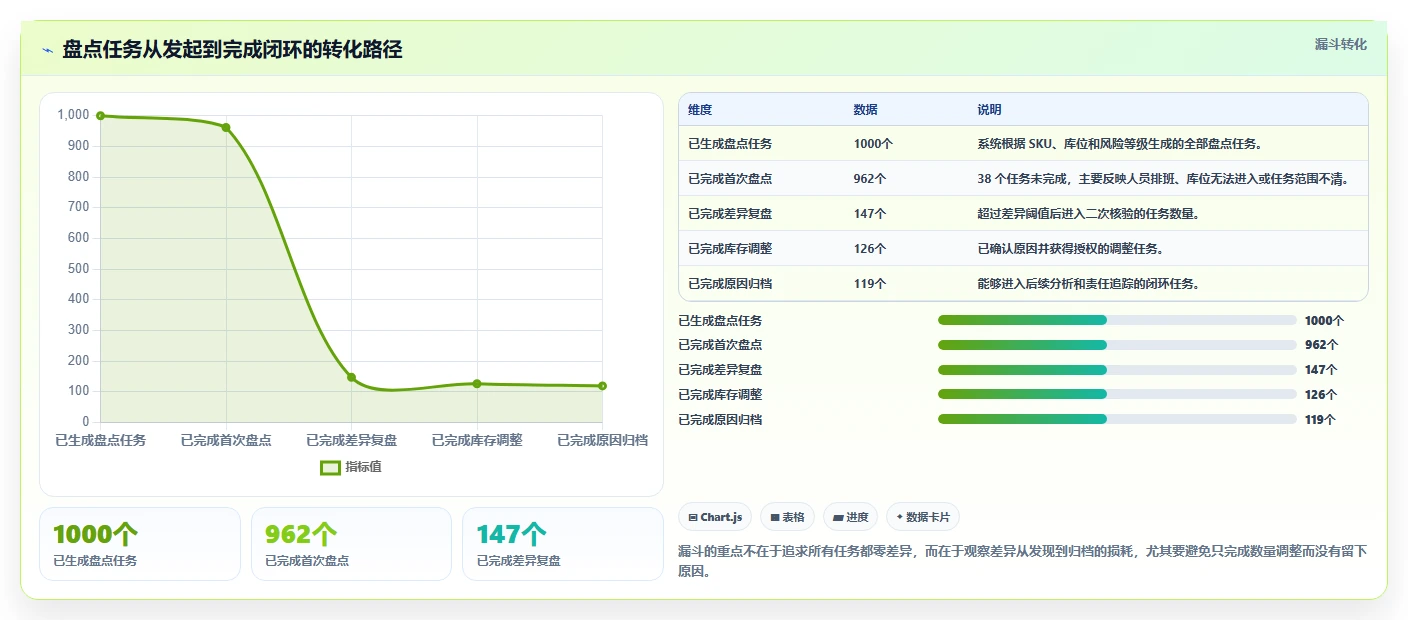Click the 126个 value in the table
The width and height of the screenshot is (1408, 620).
[x=870, y=249]
